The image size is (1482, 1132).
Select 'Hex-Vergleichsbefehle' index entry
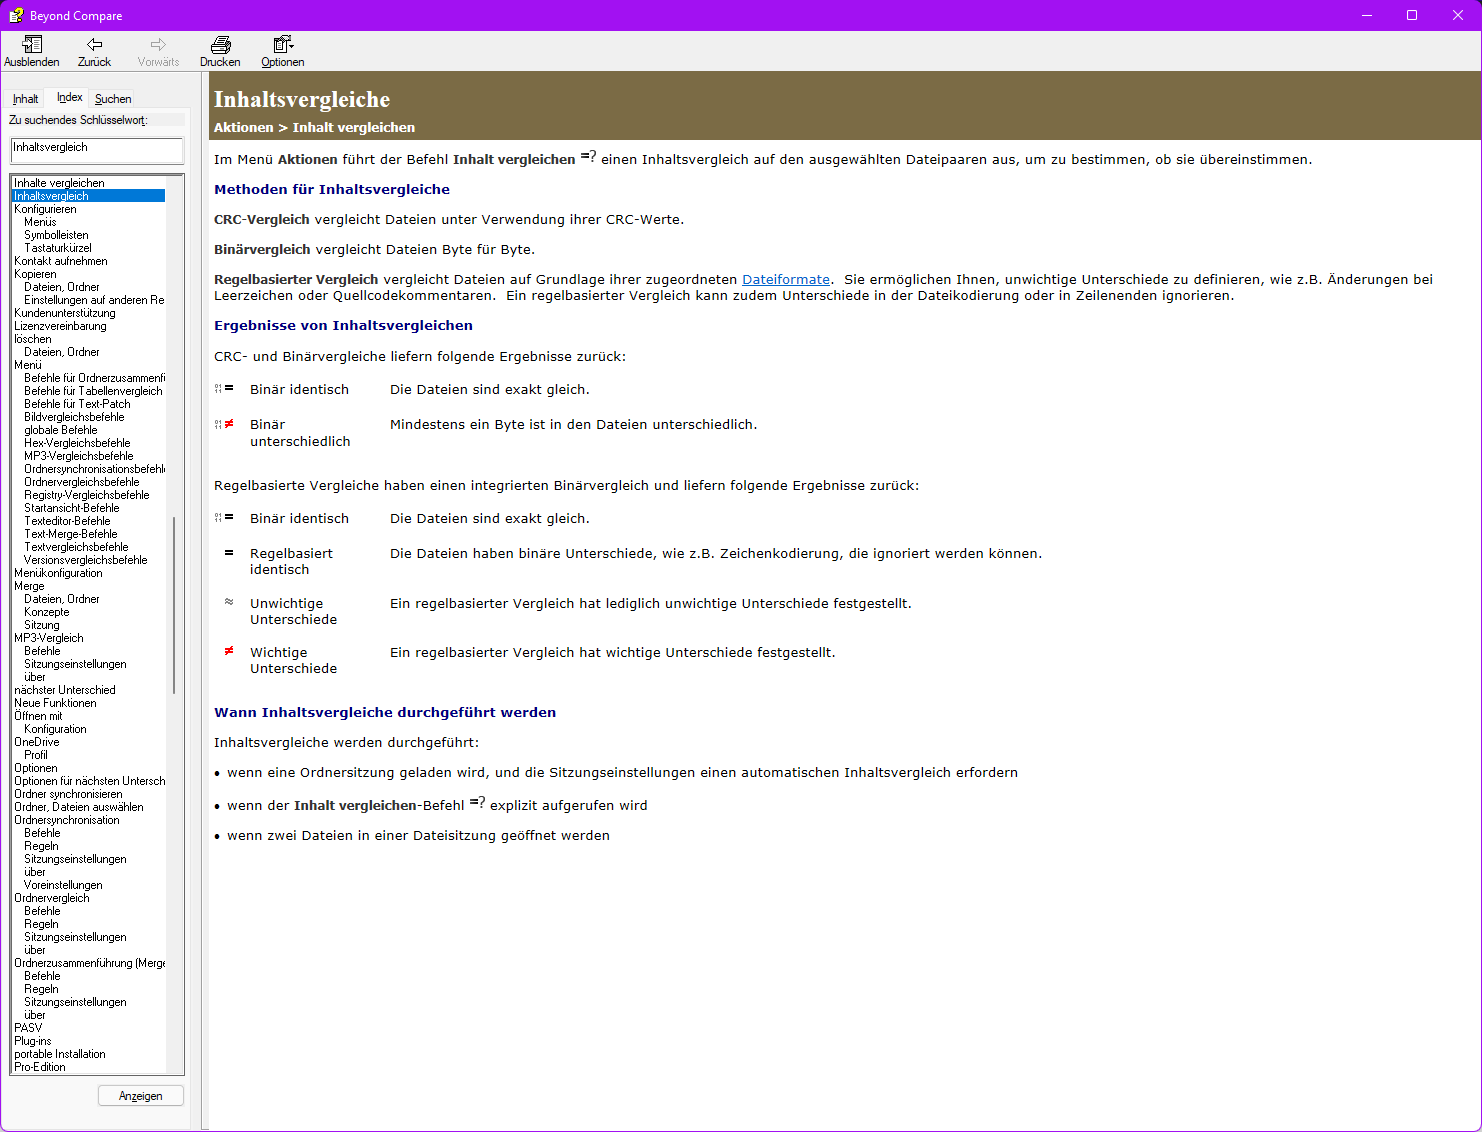coord(77,443)
